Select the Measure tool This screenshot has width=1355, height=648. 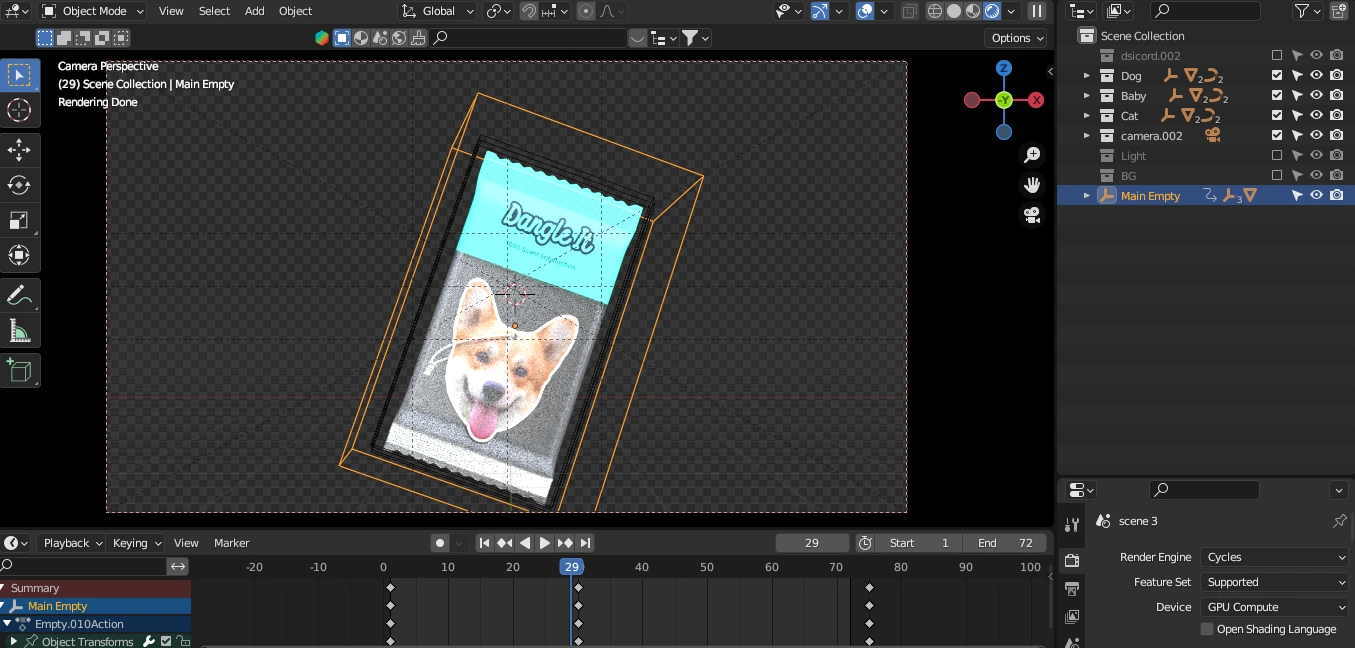tap(20, 330)
